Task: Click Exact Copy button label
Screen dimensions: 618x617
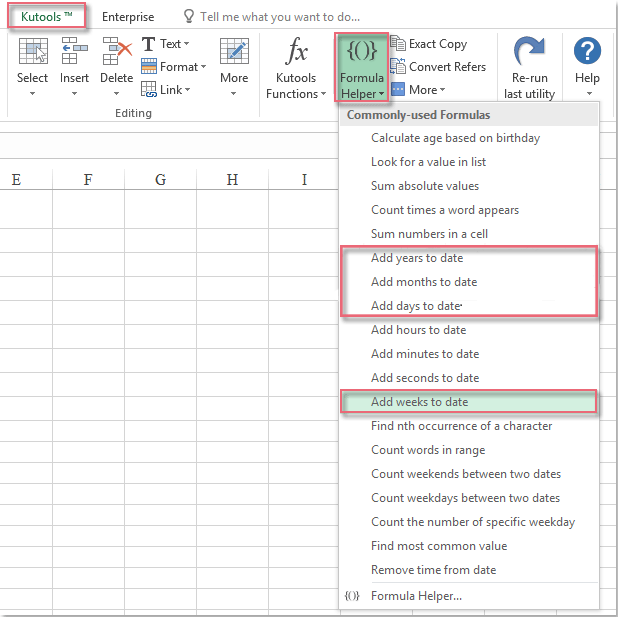Action: click(438, 44)
